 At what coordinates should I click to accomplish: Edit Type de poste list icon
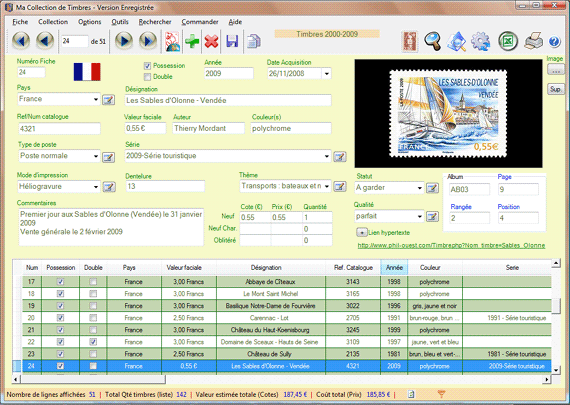click(108, 157)
